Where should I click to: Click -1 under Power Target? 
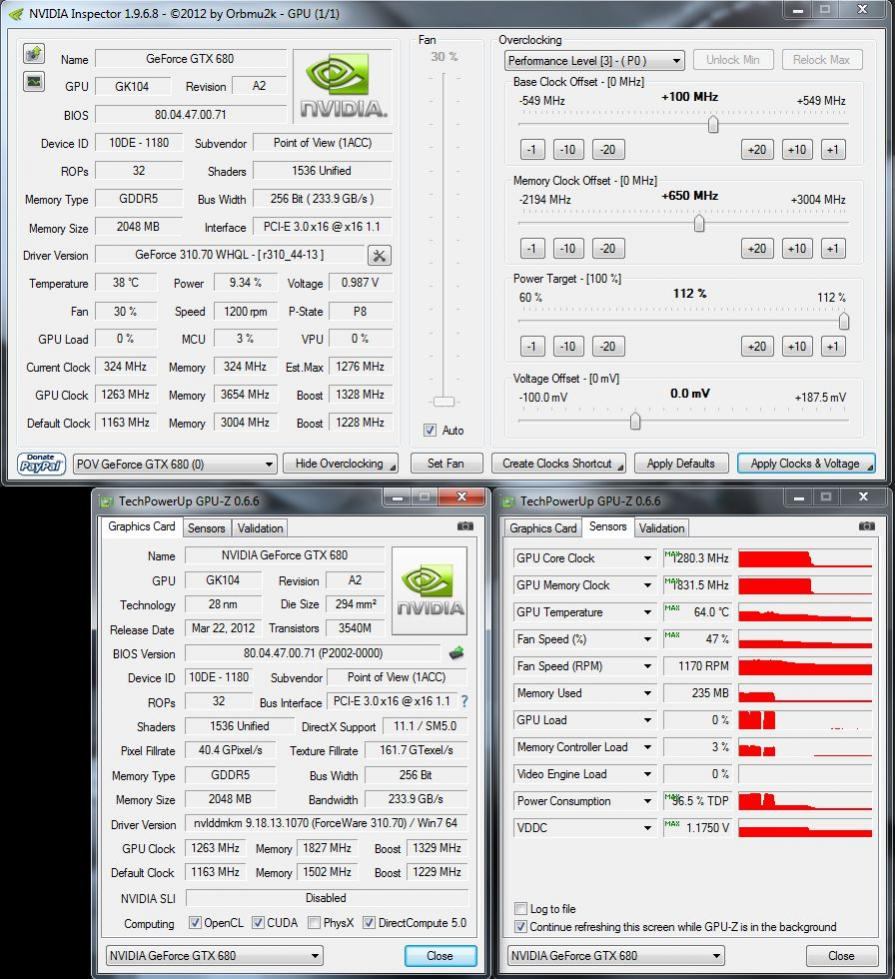(532, 347)
